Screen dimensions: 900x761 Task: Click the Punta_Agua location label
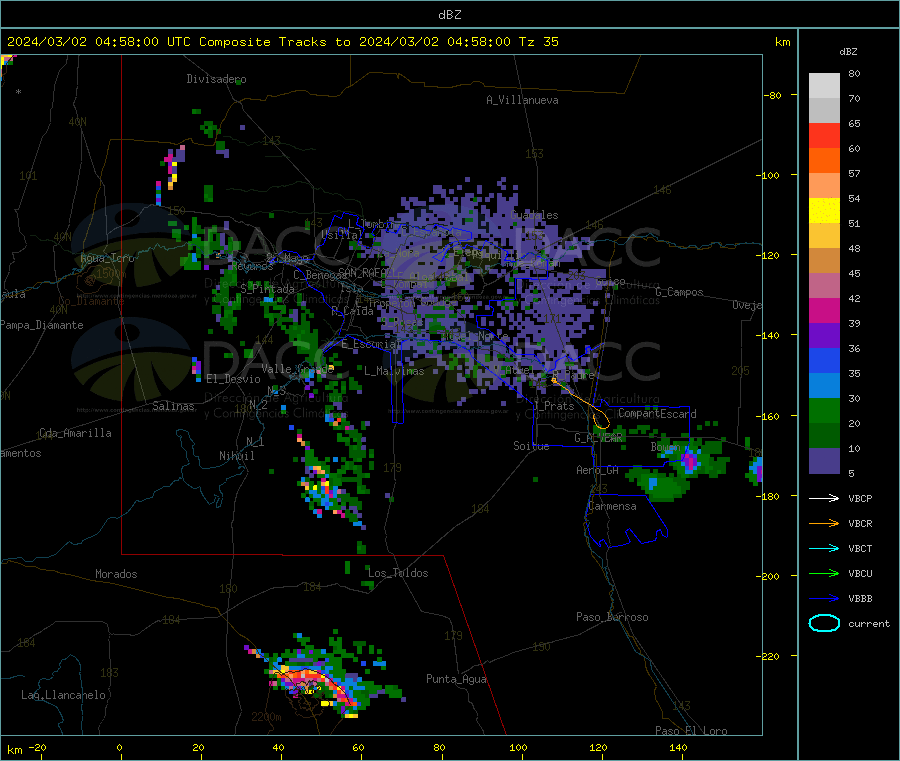[456, 679]
